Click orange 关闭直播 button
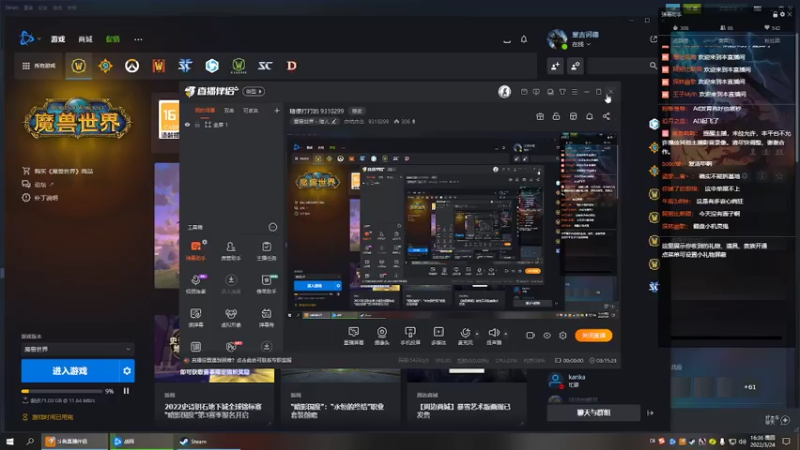This screenshot has height=450, width=800. click(x=593, y=335)
